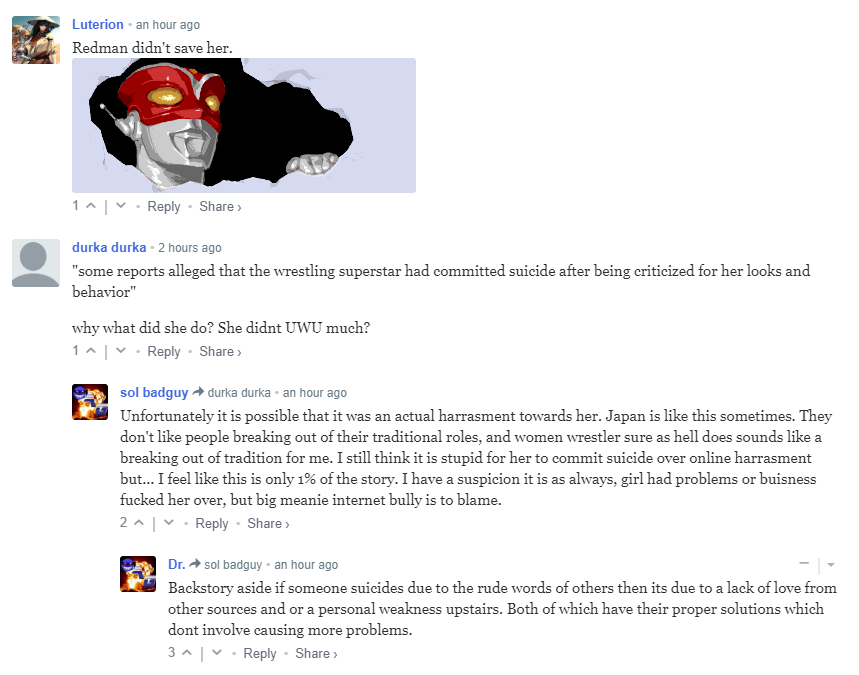Collapse Dr.'s comment with minus icon
859x675 pixels.
[804, 564]
